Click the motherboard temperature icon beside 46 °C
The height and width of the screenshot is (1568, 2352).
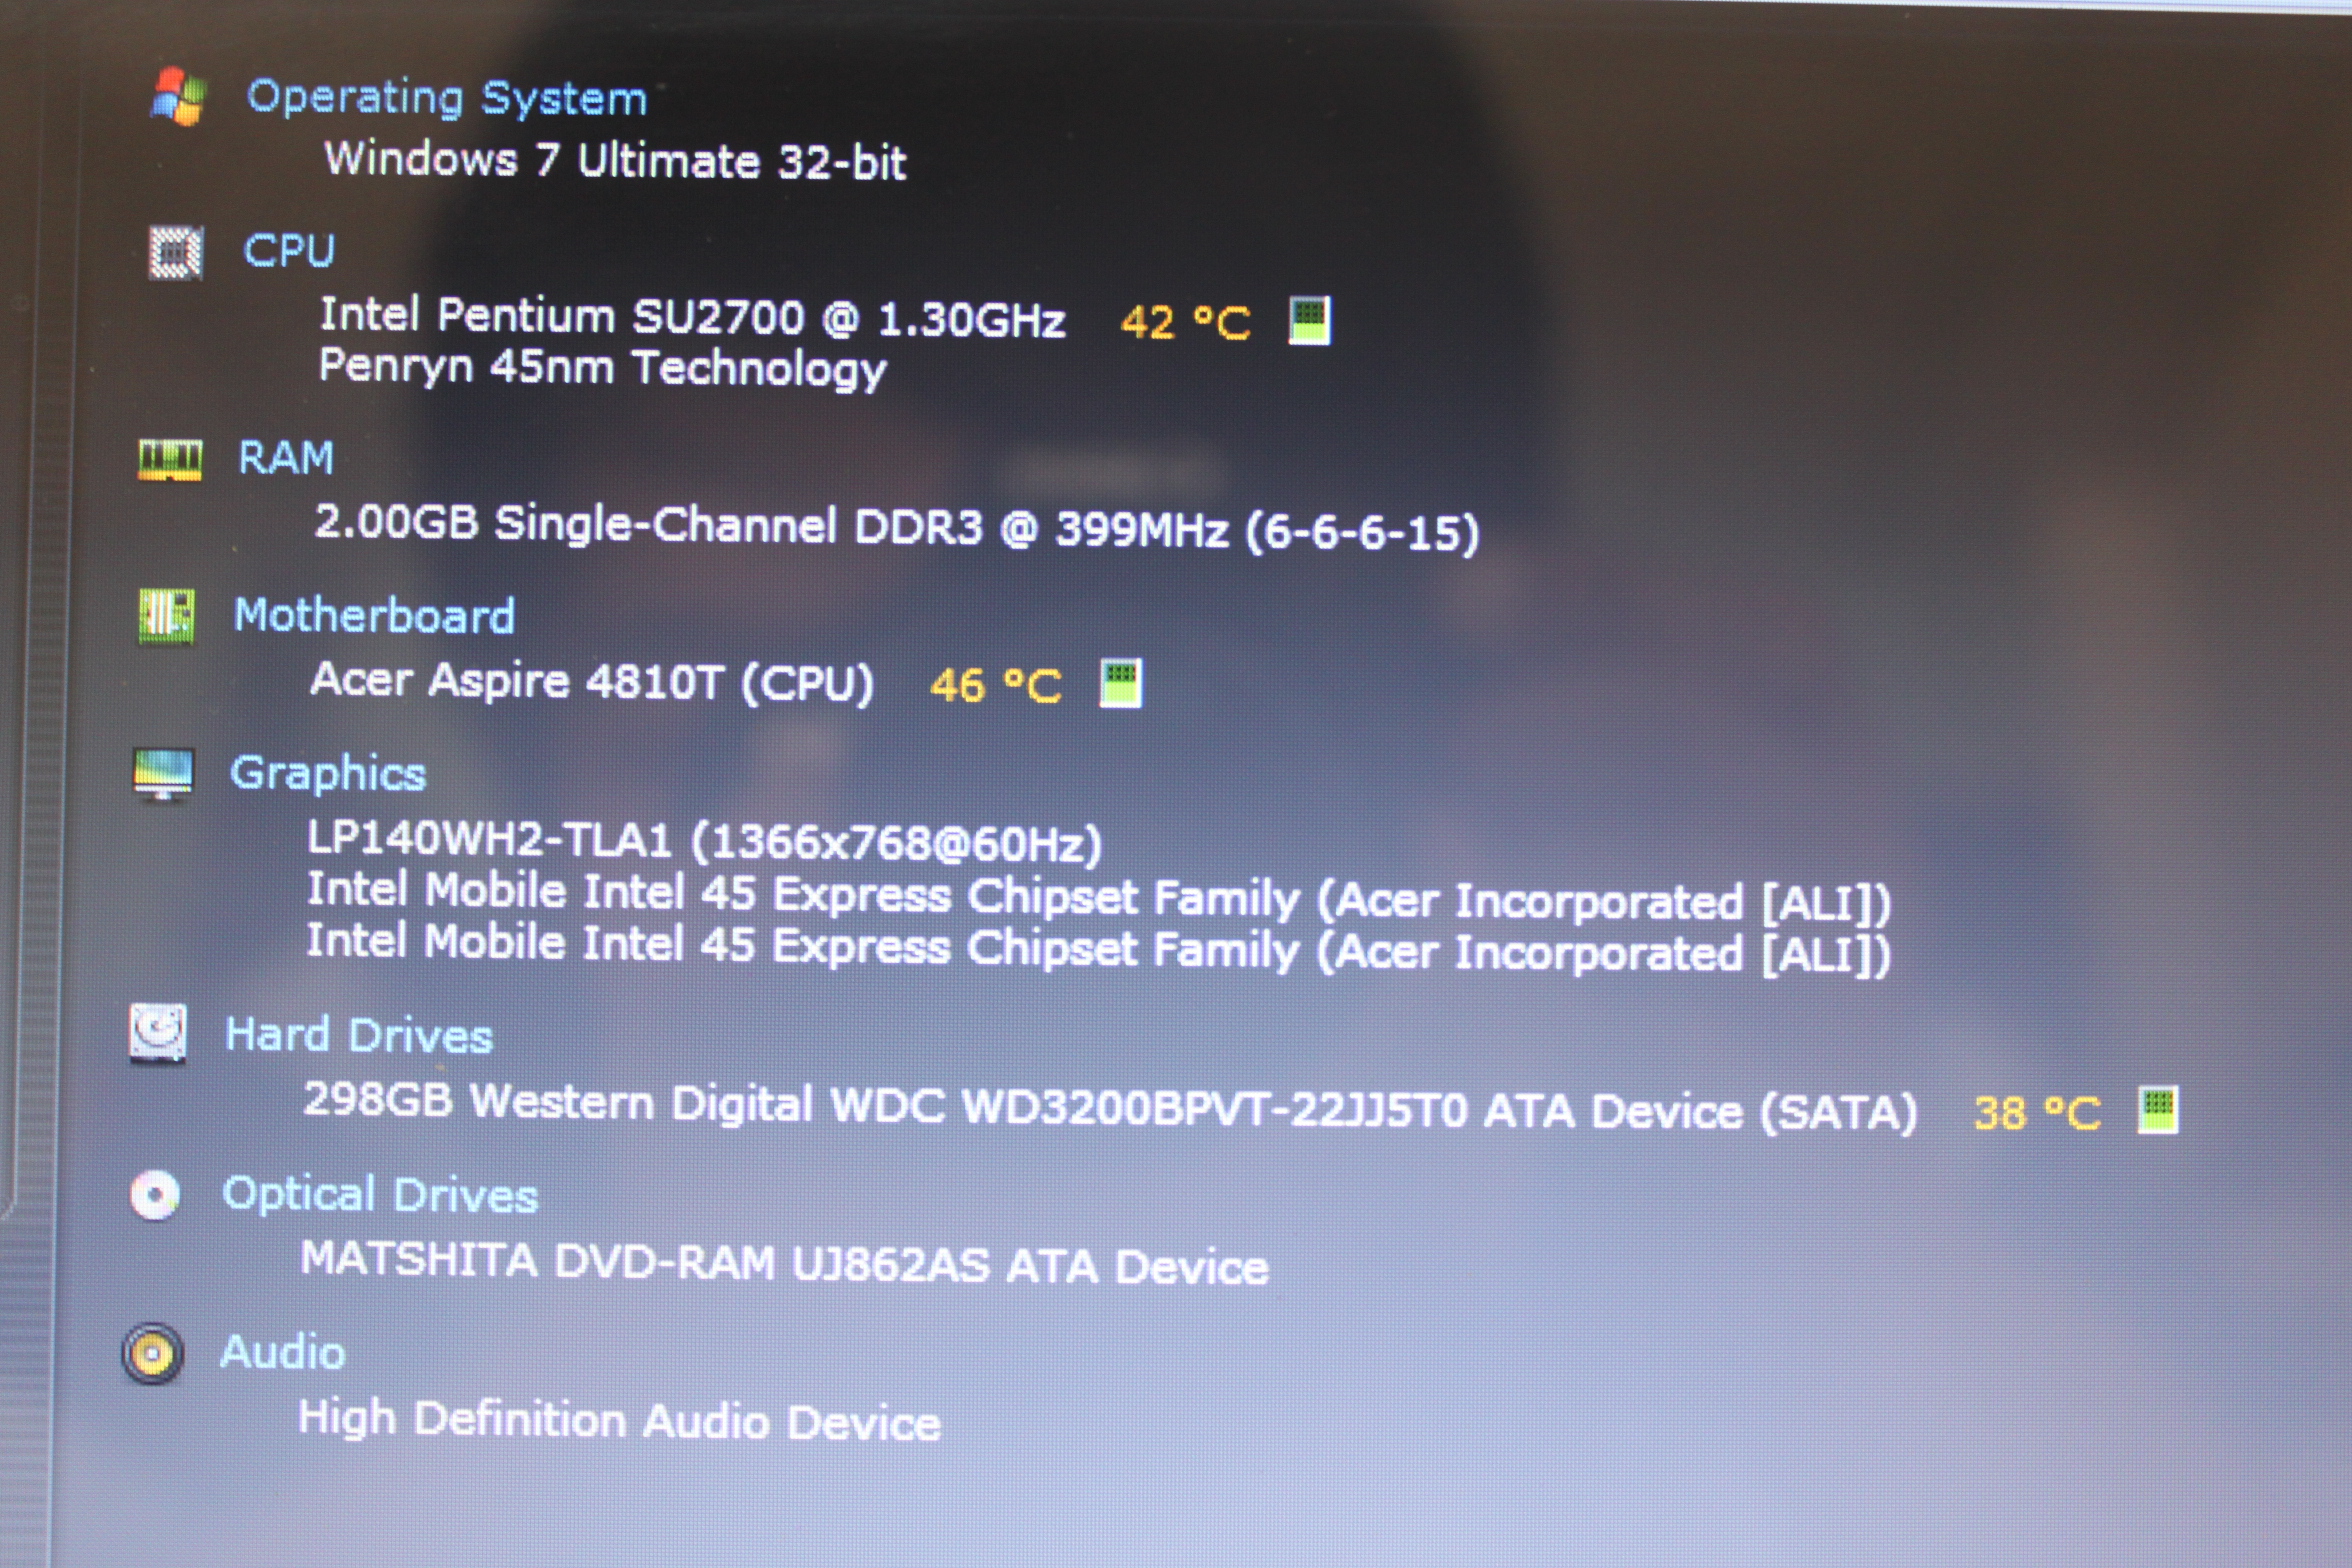click(x=1120, y=683)
